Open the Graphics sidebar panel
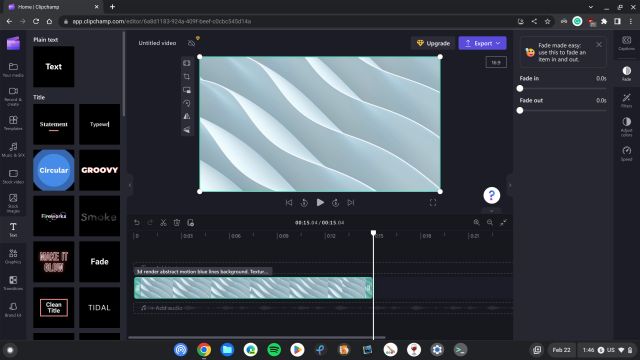Screen dimensions: 640x360 (x=13, y=256)
